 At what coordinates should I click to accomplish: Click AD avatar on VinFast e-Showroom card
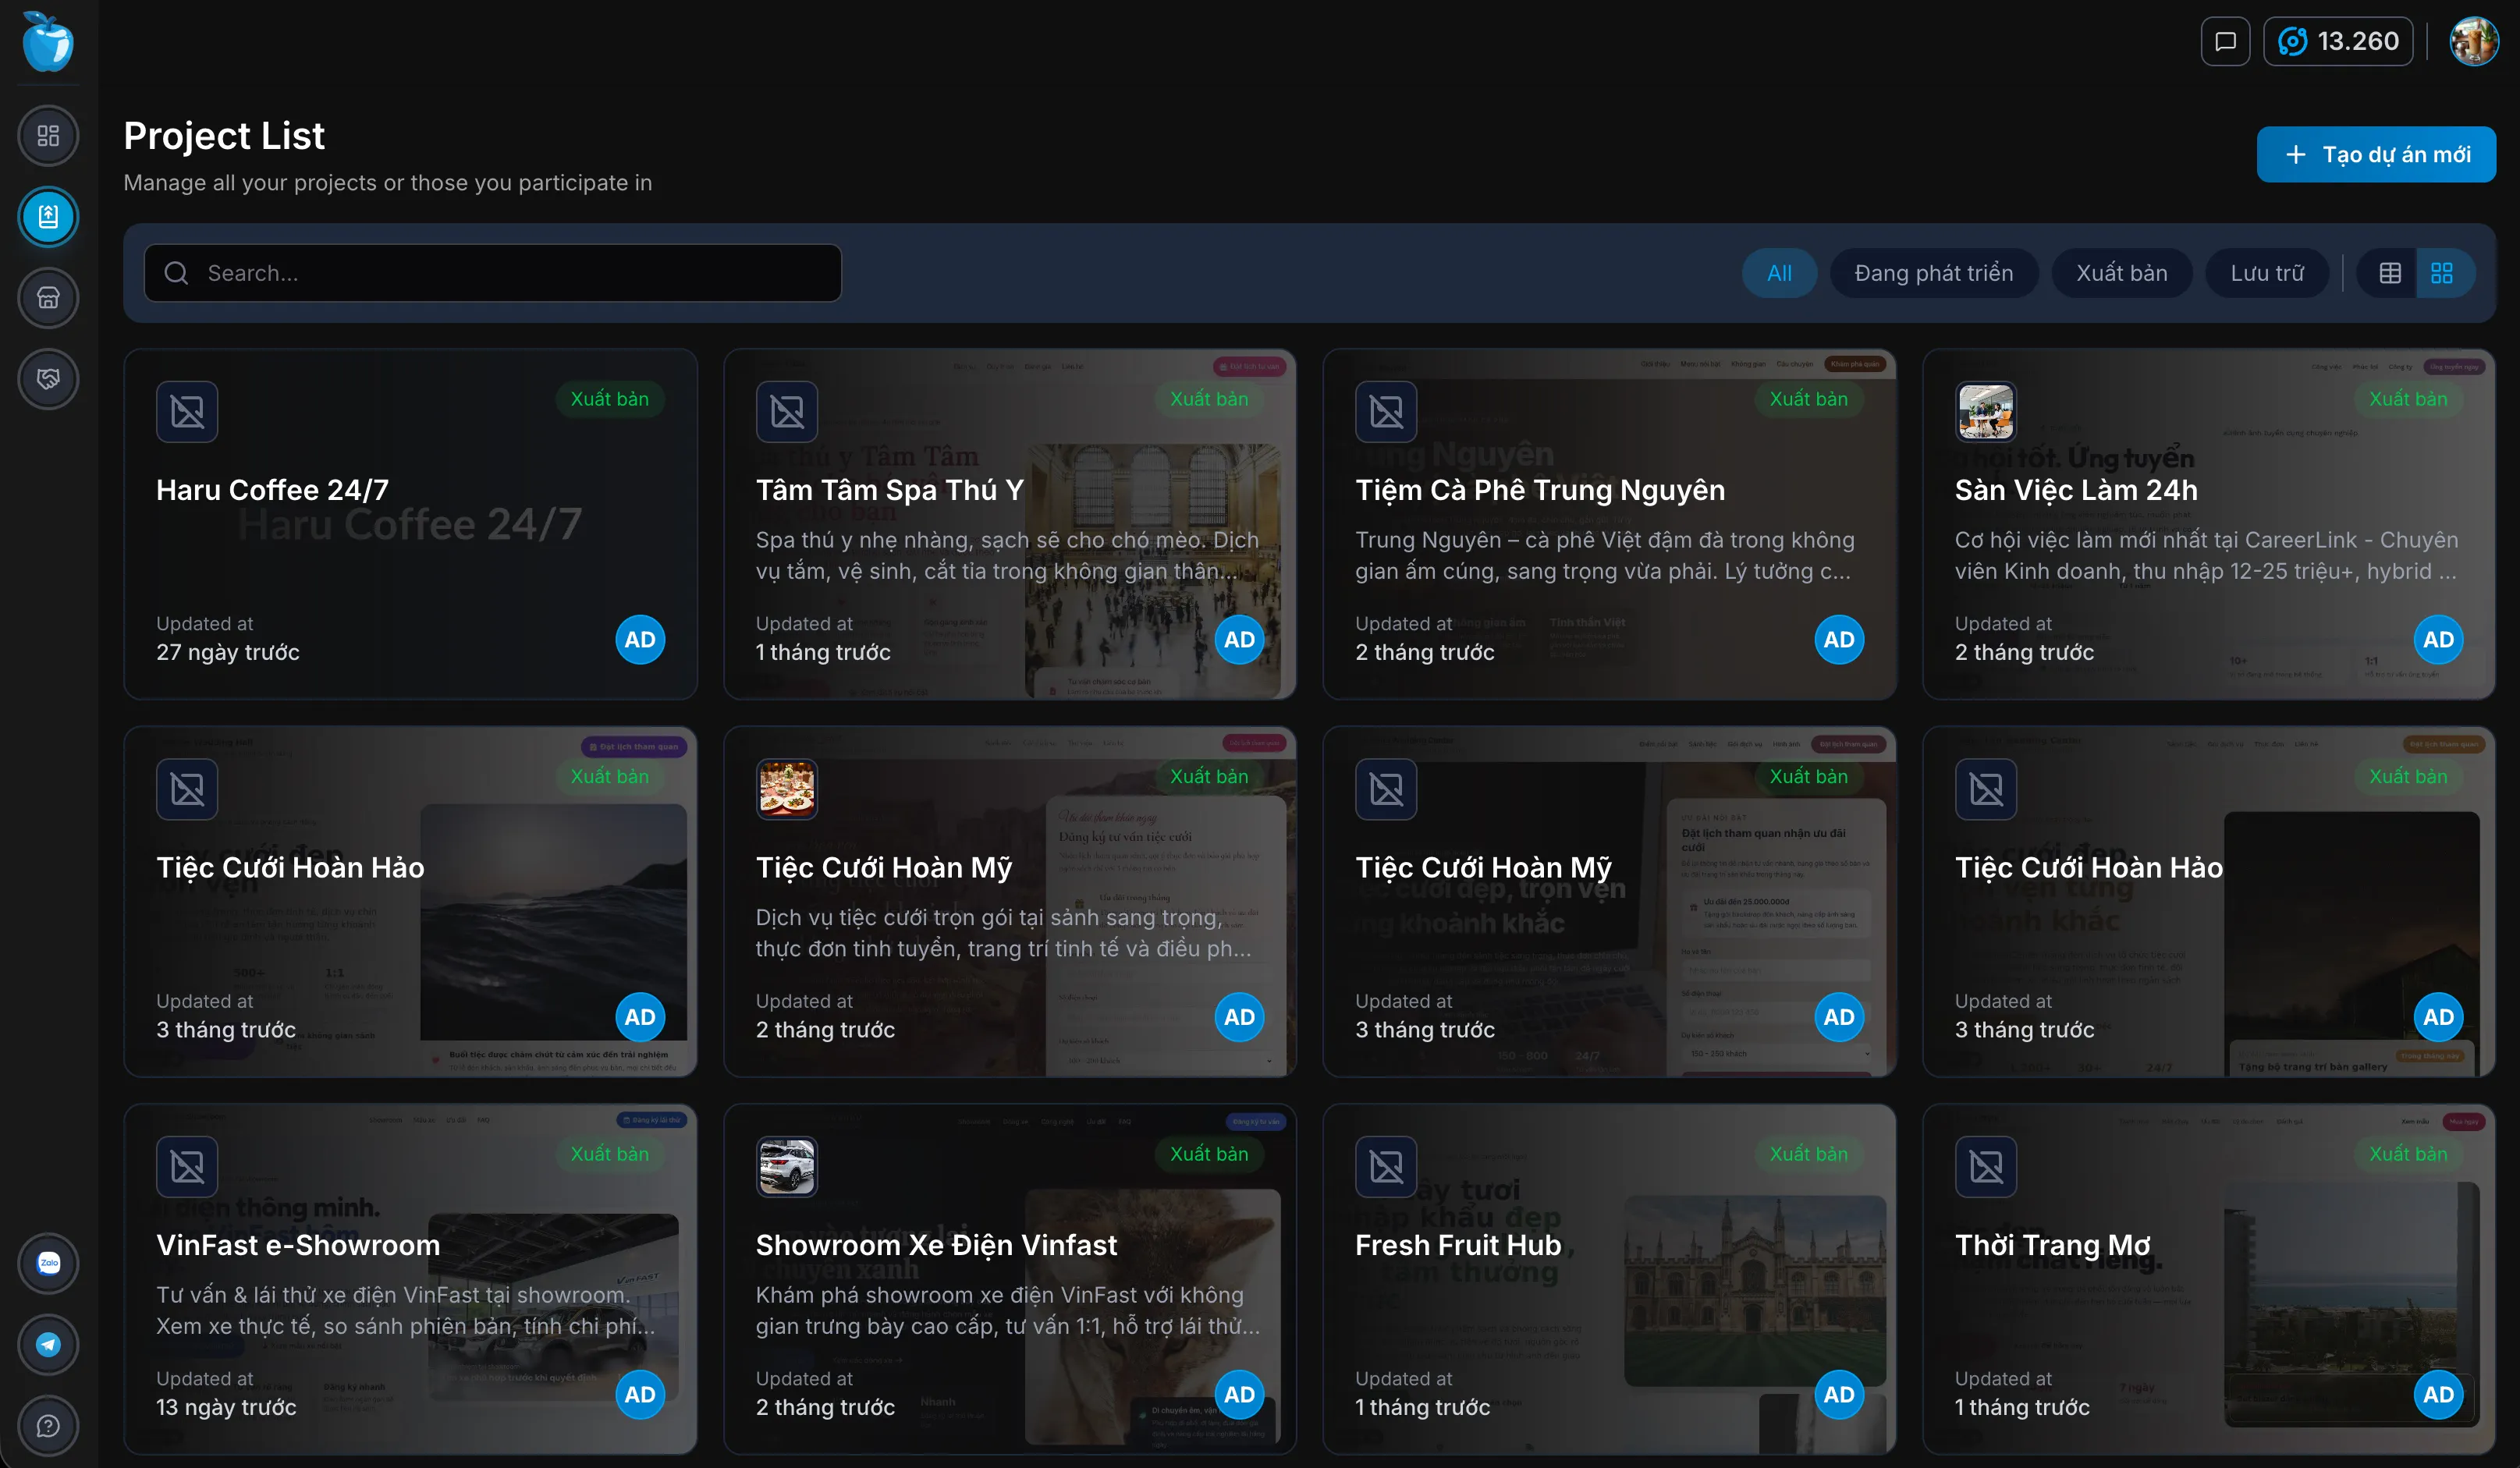[640, 1394]
